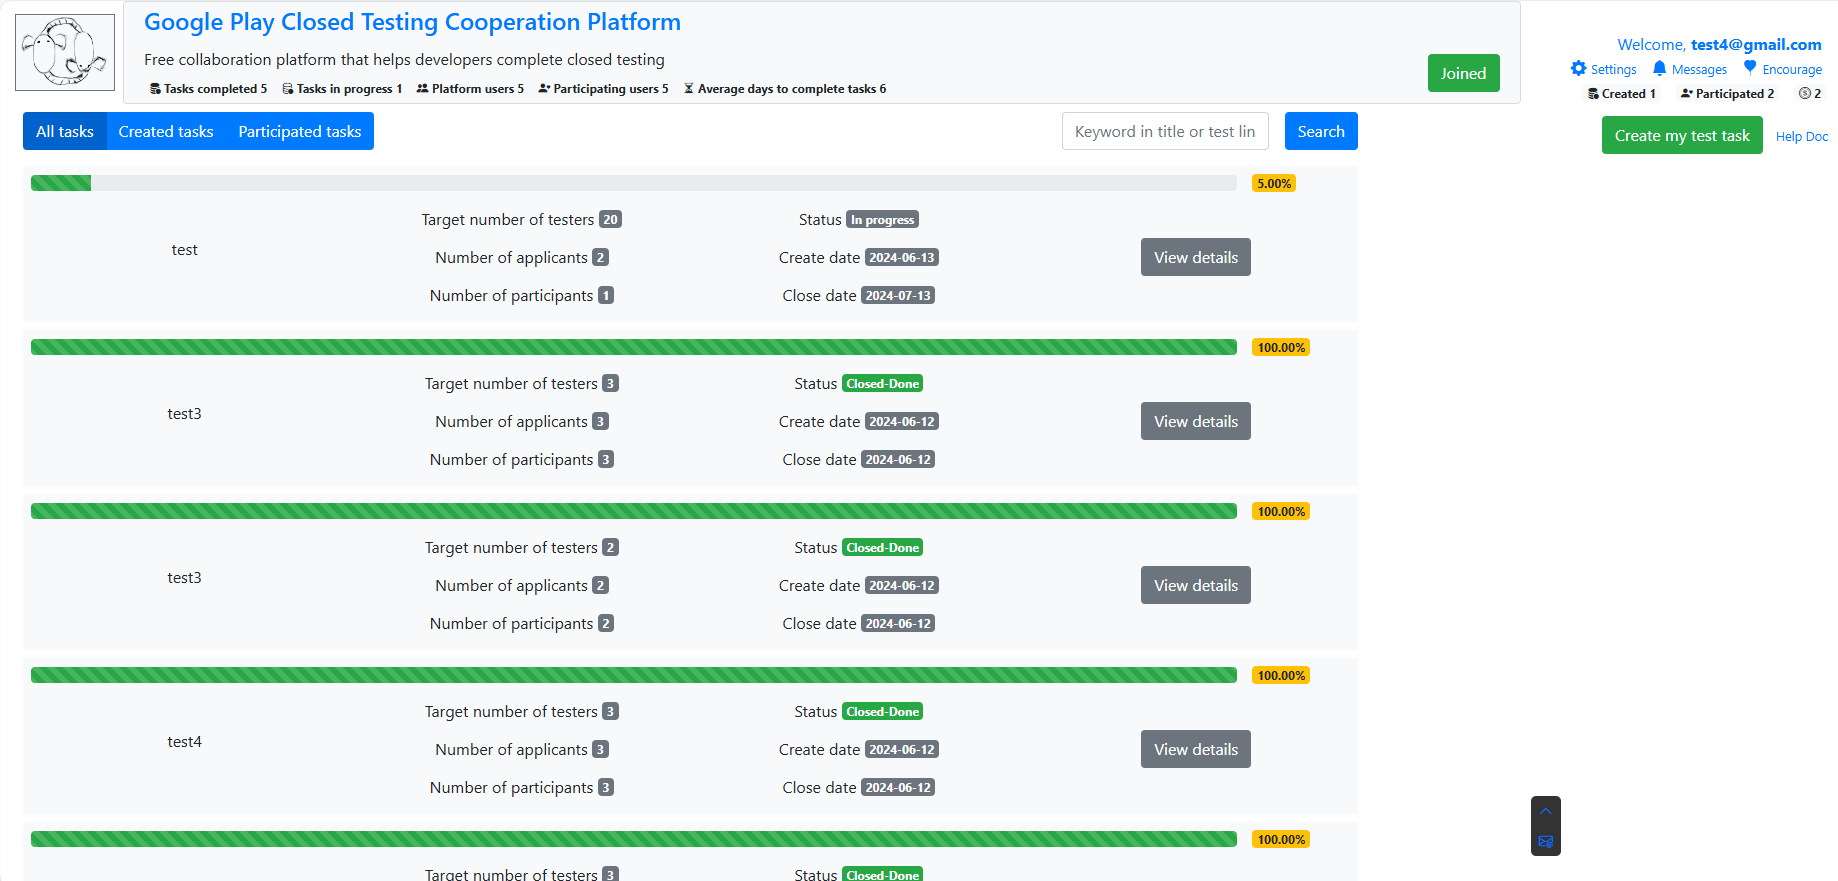Open the Messages link
Screen dimensions: 1838x881
click(1699, 69)
